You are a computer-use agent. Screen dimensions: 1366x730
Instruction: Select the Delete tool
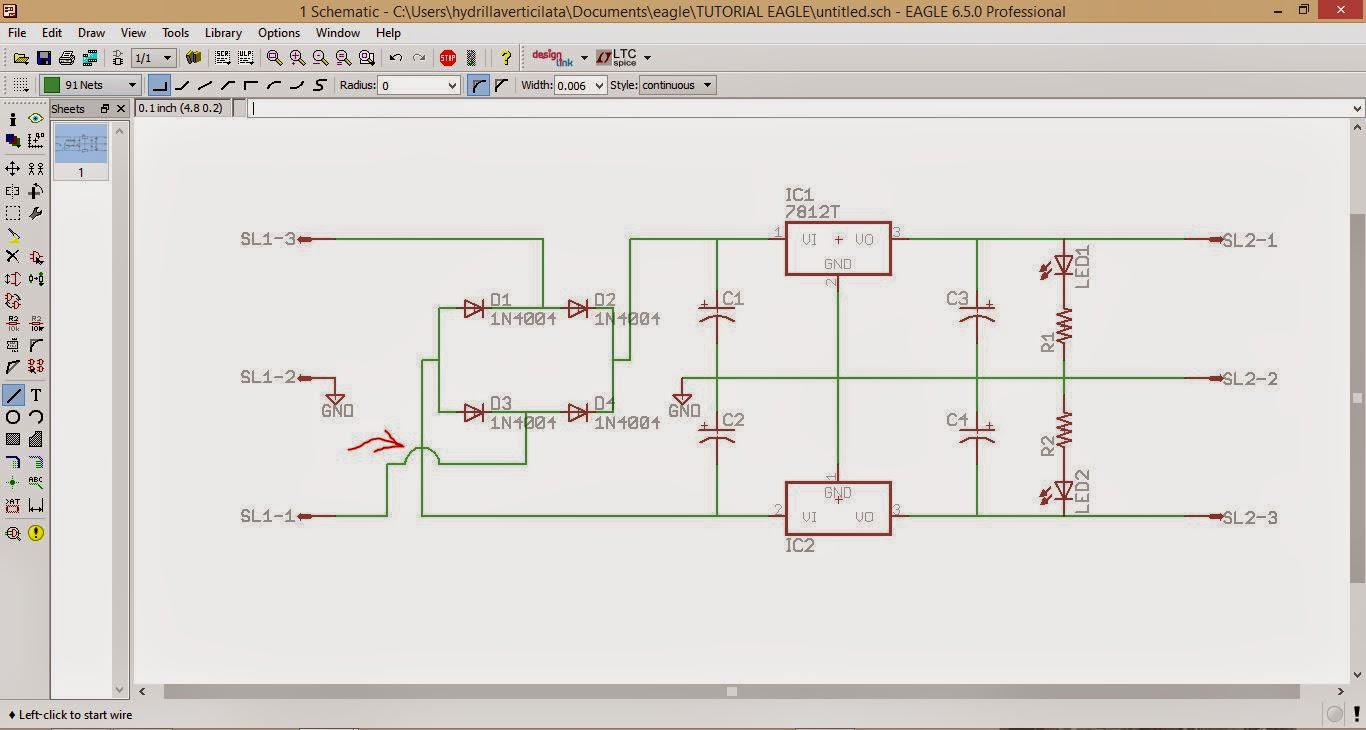click(x=13, y=255)
